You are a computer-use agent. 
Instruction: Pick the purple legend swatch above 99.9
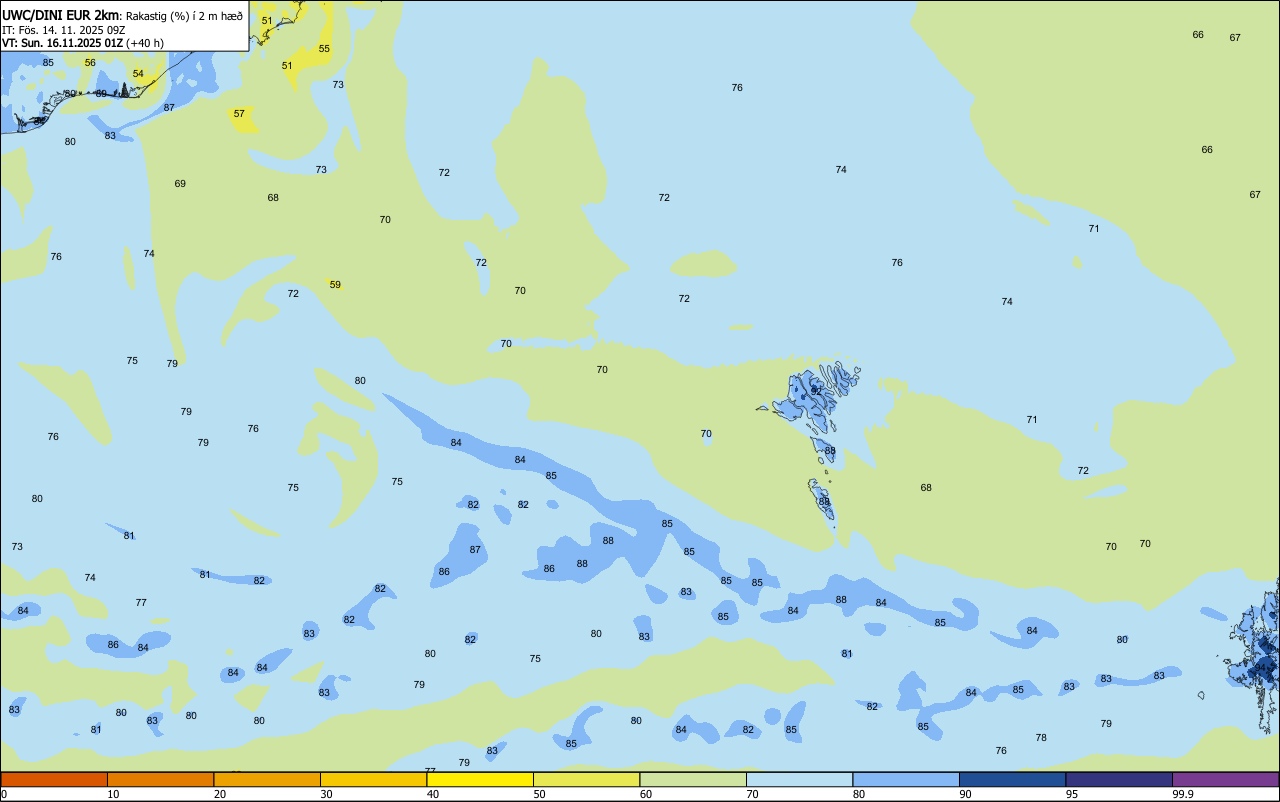[x=1225, y=779]
